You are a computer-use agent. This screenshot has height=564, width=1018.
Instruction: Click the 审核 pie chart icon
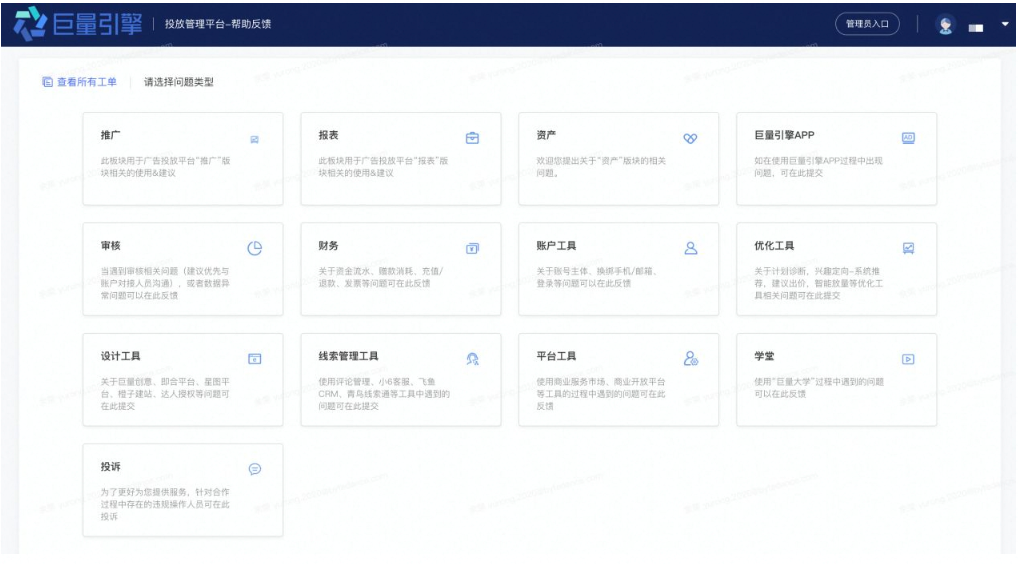click(254, 248)
